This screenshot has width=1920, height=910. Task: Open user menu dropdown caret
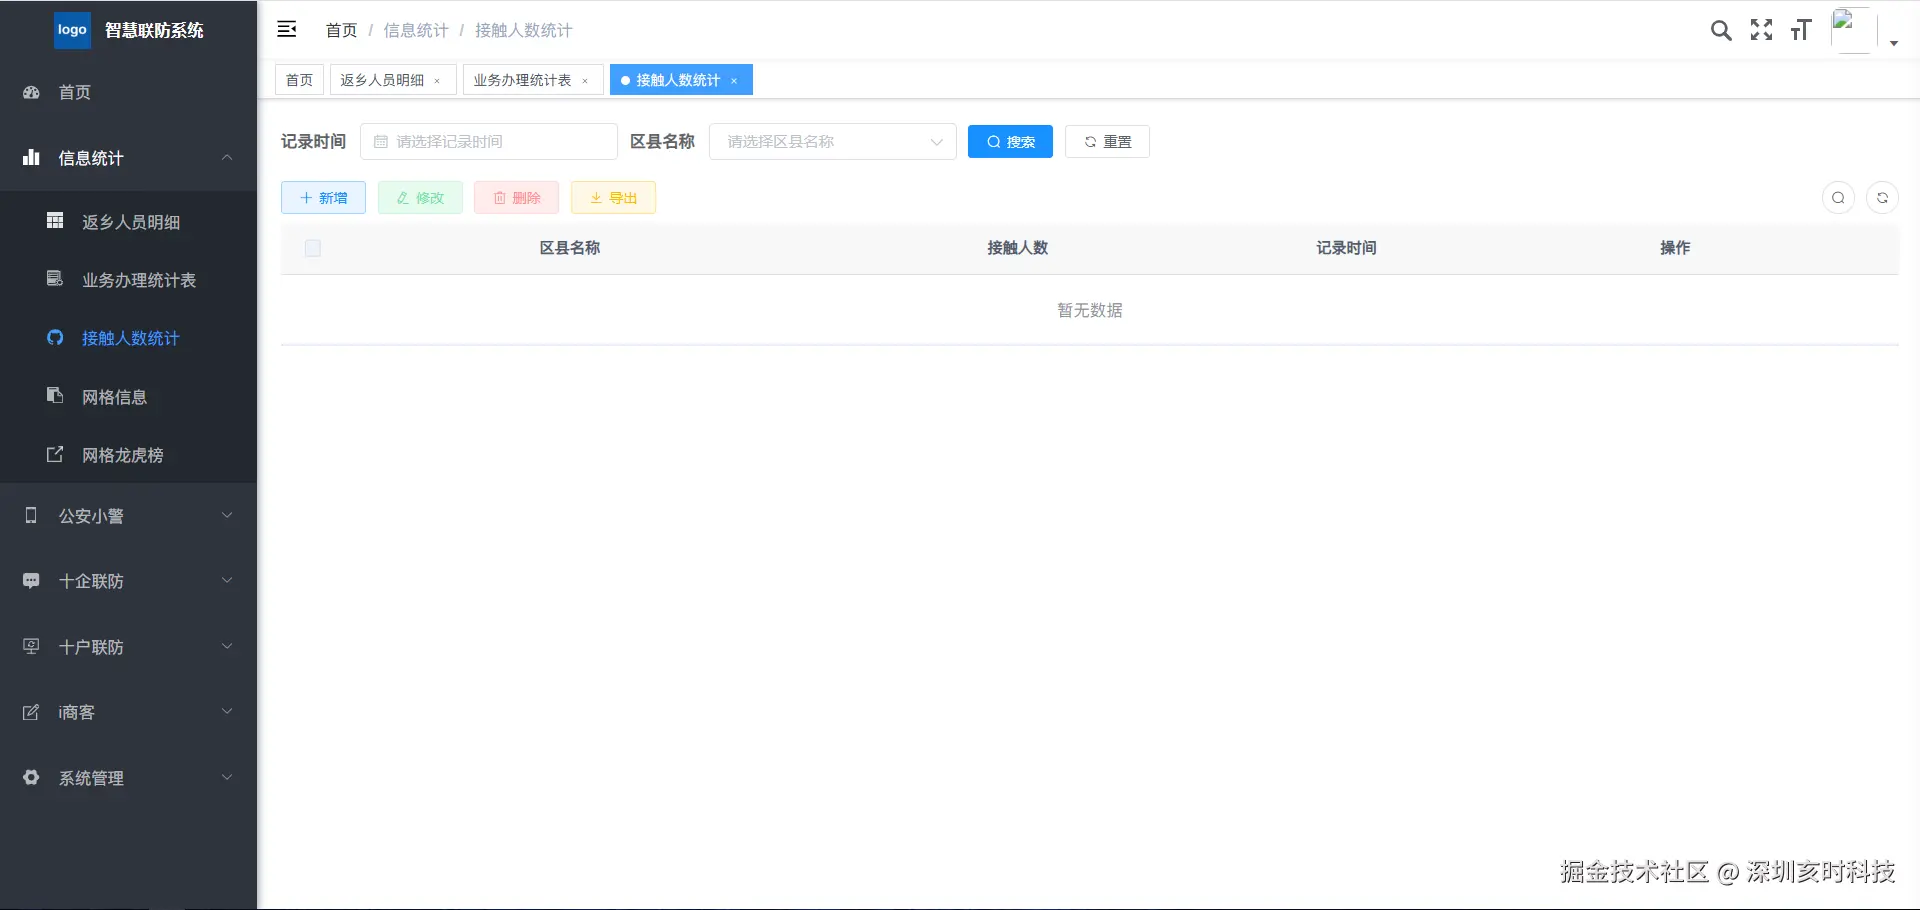pos(1894,43)
